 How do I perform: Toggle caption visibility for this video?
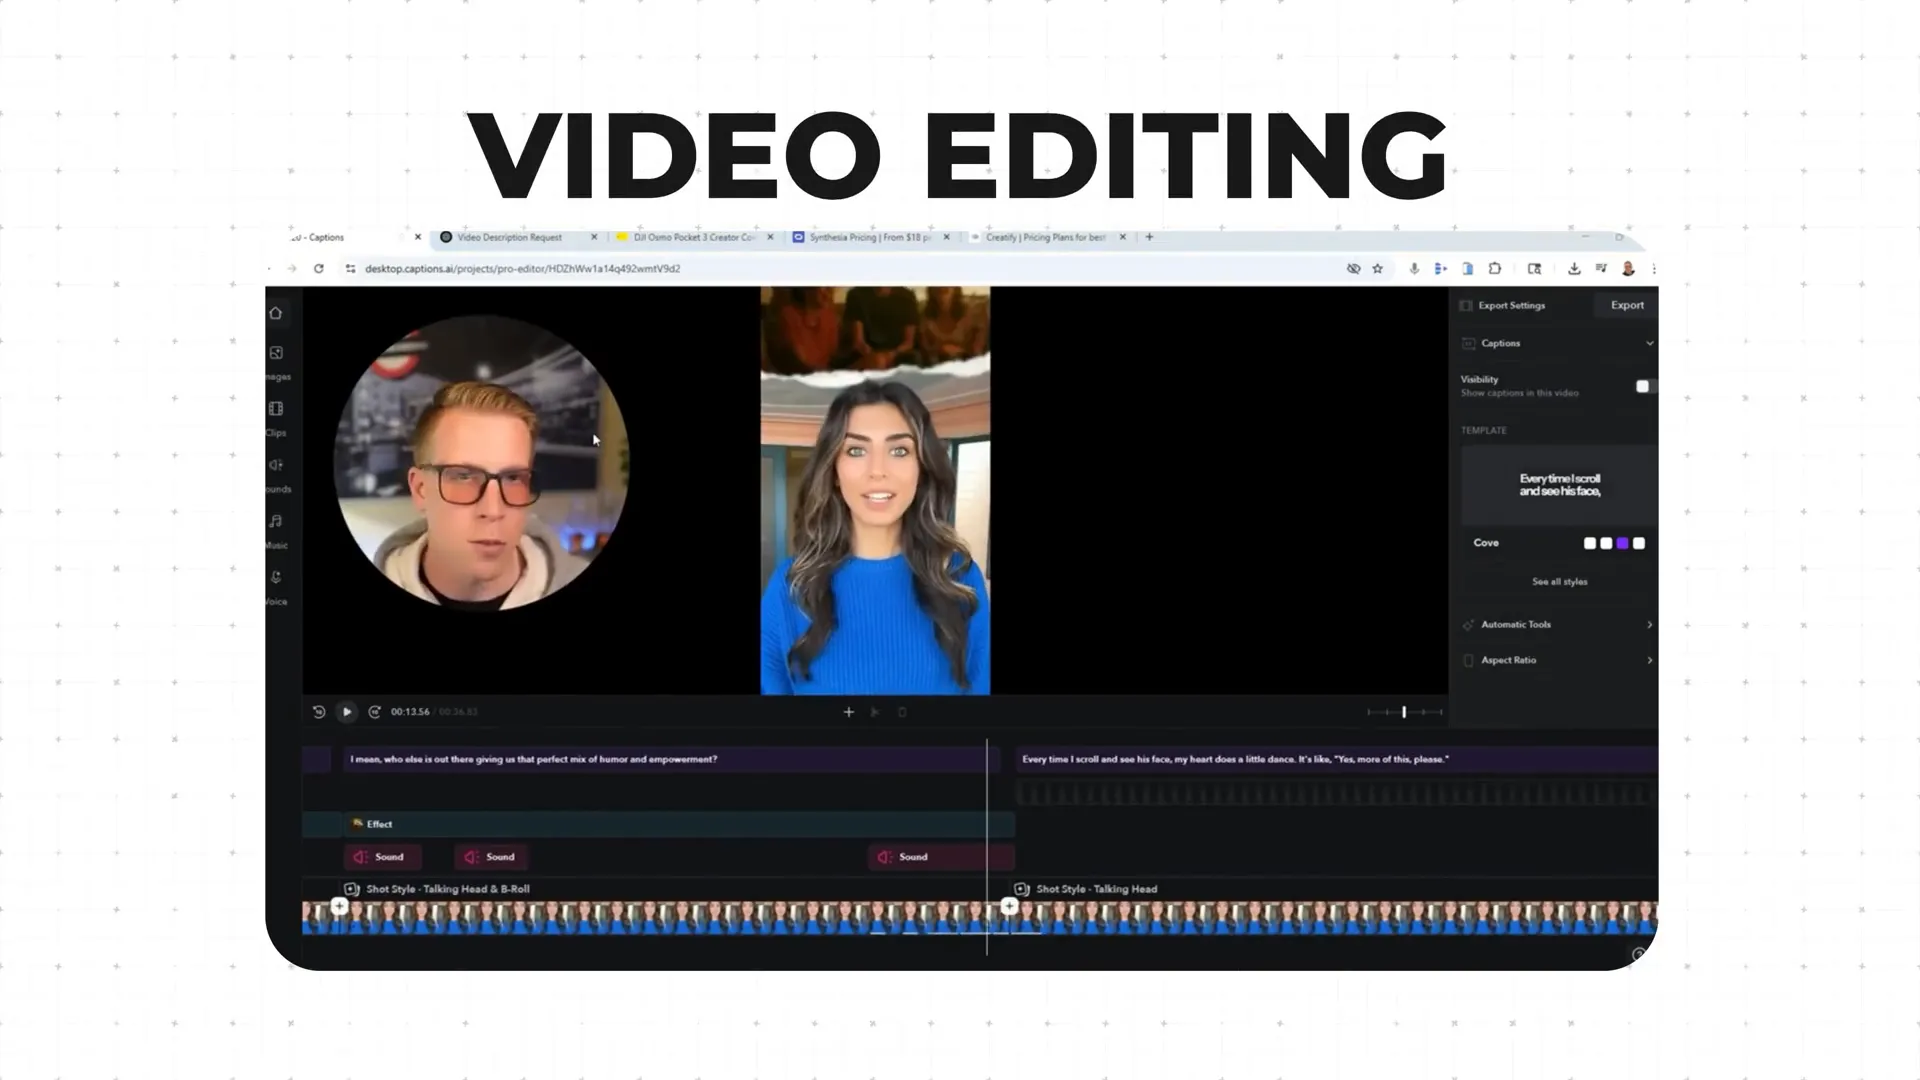(1643, 386)
